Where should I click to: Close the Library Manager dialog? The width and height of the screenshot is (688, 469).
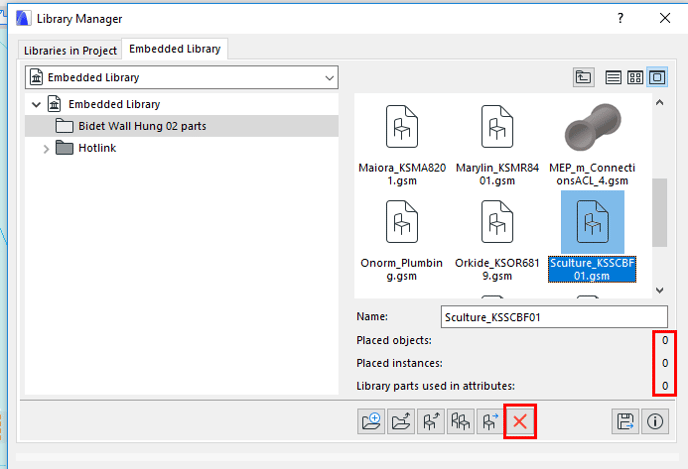665,18
